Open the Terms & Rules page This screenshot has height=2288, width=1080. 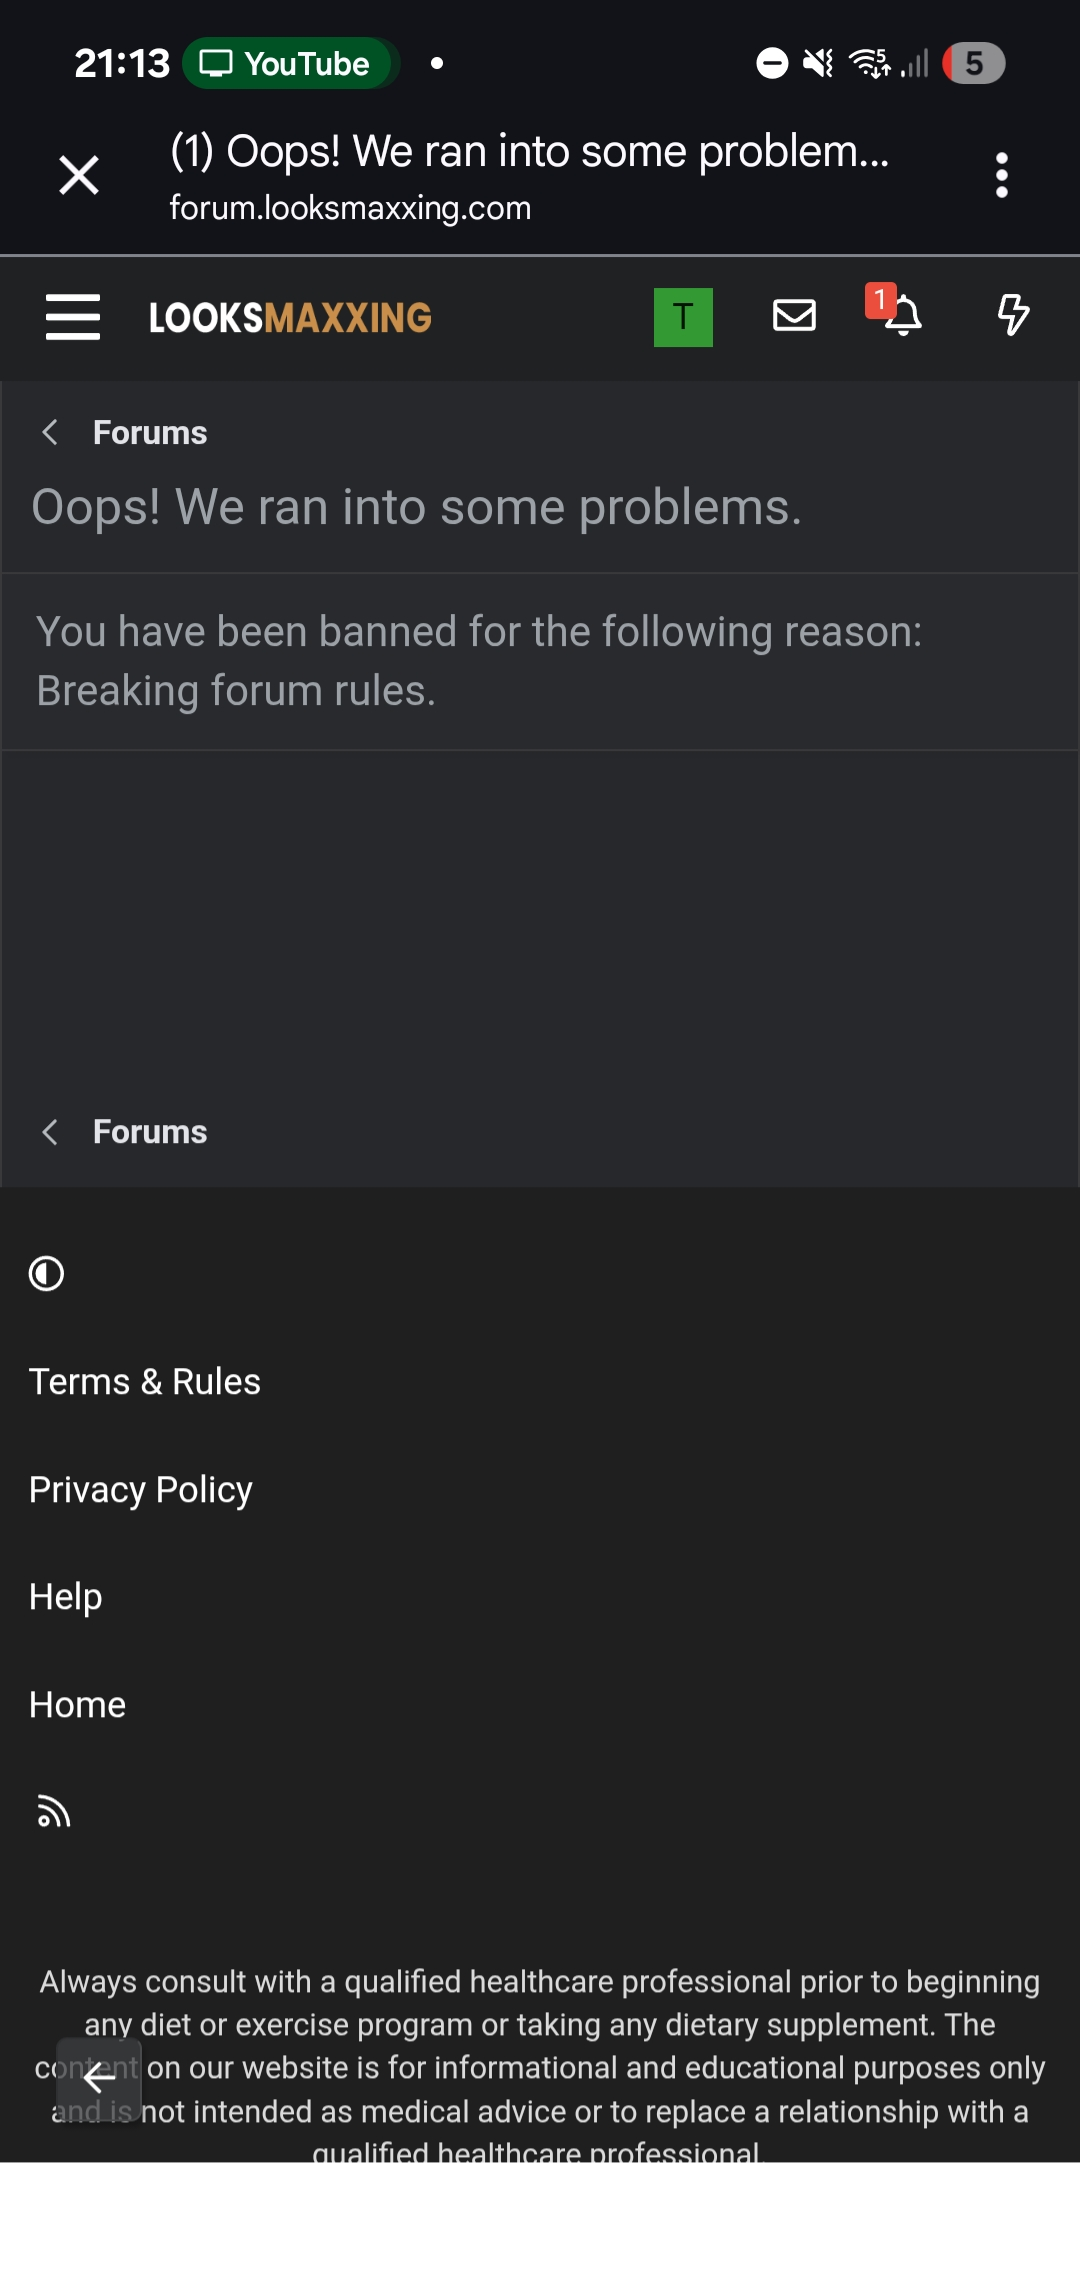pos(144,1381)
